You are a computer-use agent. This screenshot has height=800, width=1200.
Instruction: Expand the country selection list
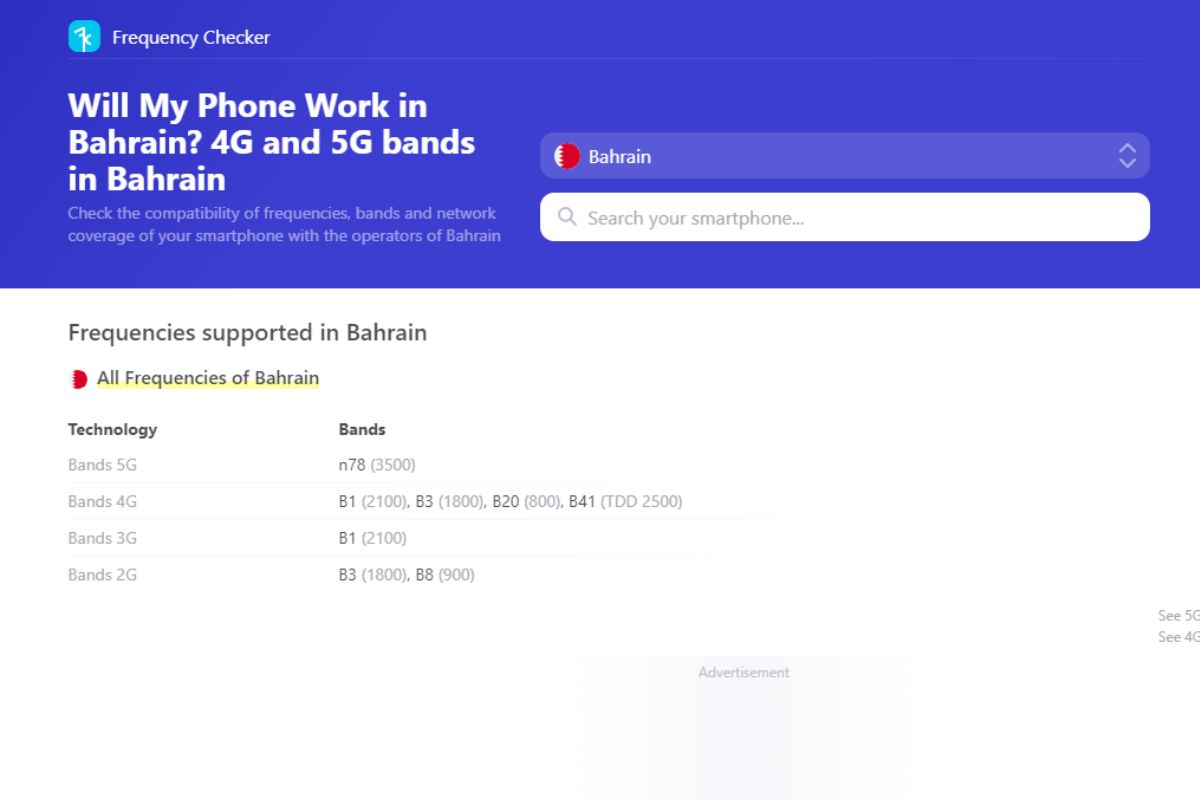tap(845, 156)
